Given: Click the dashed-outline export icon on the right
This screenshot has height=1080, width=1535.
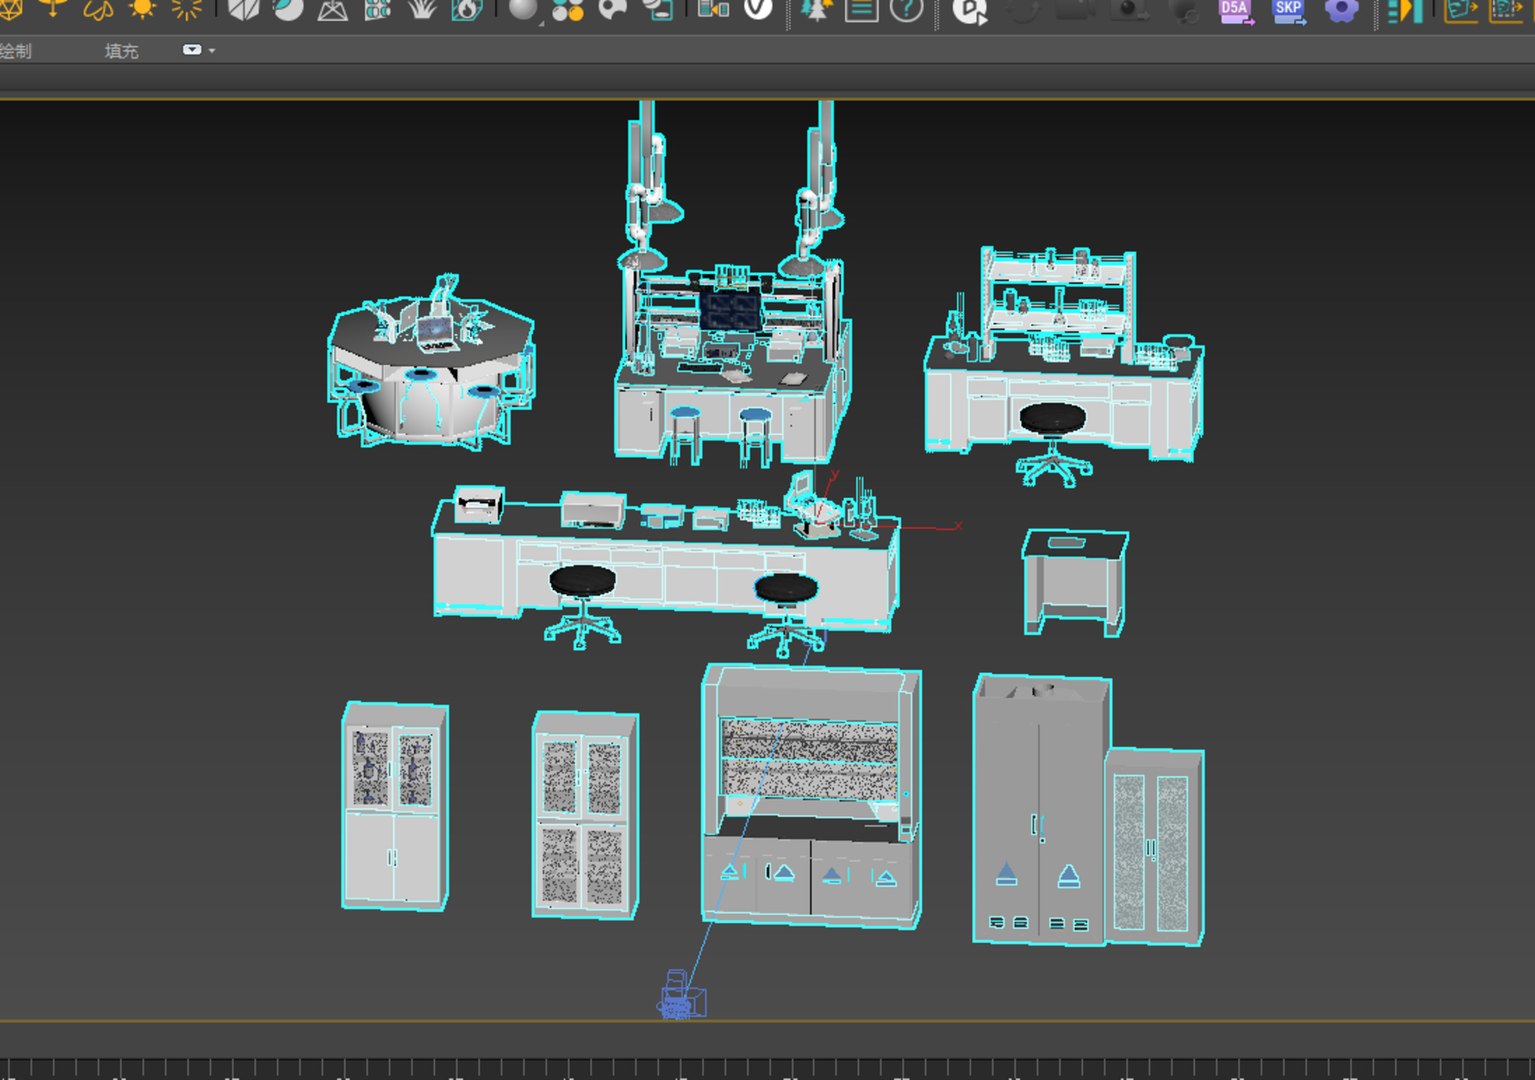Looking at the screenshot, I should 1506,10.
